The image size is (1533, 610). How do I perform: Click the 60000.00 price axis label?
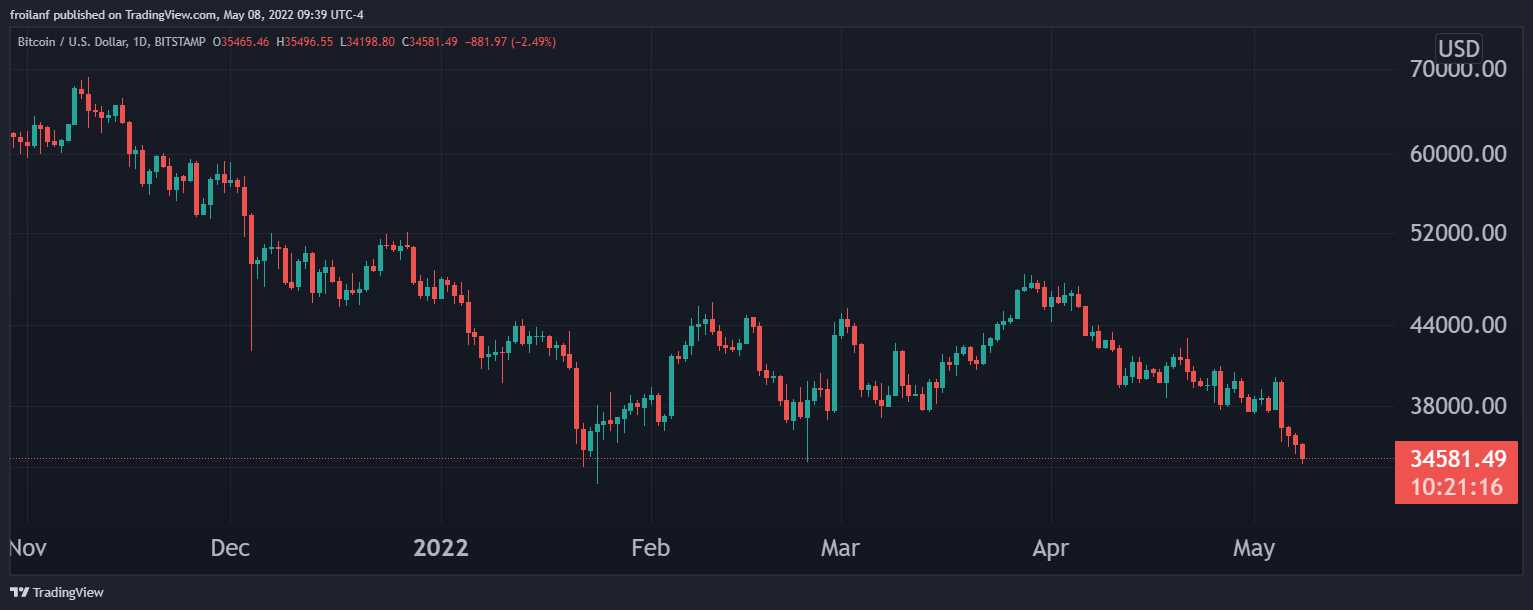click(x=1458, y=154)
